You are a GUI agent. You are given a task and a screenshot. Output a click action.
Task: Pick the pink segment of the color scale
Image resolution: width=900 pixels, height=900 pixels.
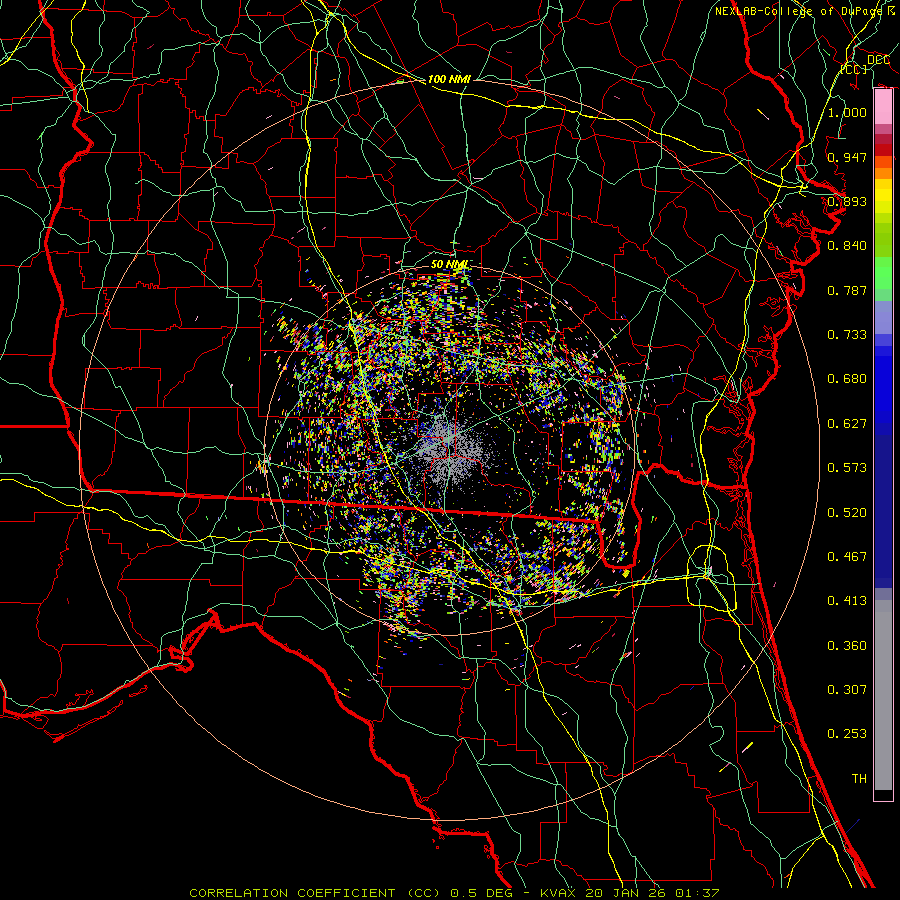[883, 107]
